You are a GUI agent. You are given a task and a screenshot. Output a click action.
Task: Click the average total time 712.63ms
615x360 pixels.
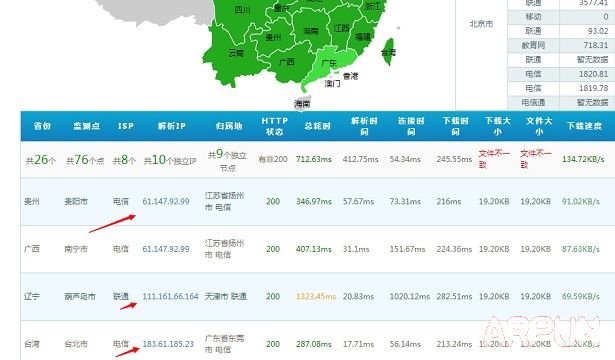tap(314, 159)
